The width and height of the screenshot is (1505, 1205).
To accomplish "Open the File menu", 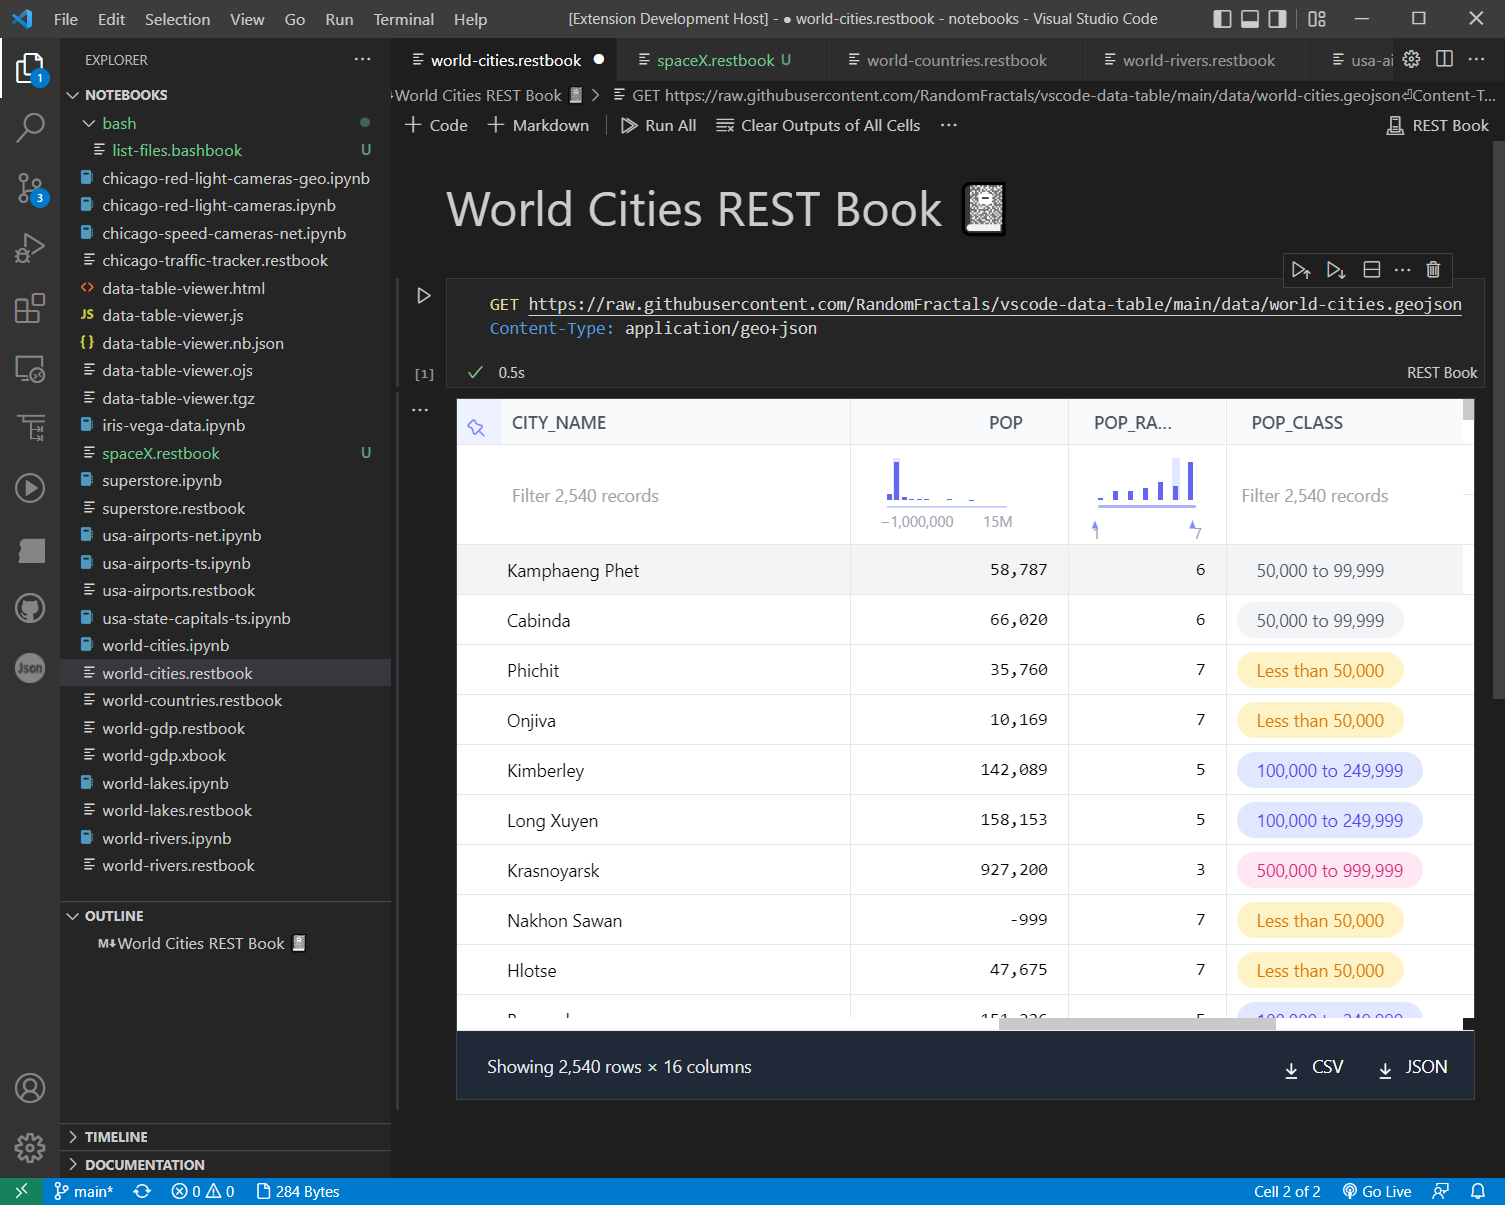I will click(x=66, y=19).
